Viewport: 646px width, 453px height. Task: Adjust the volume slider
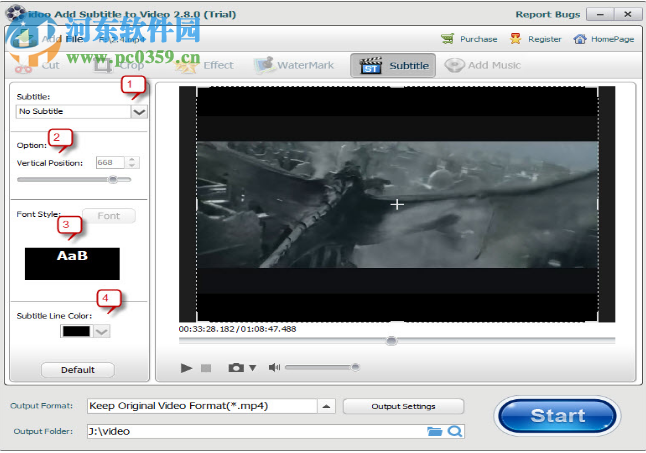point(322,367)
